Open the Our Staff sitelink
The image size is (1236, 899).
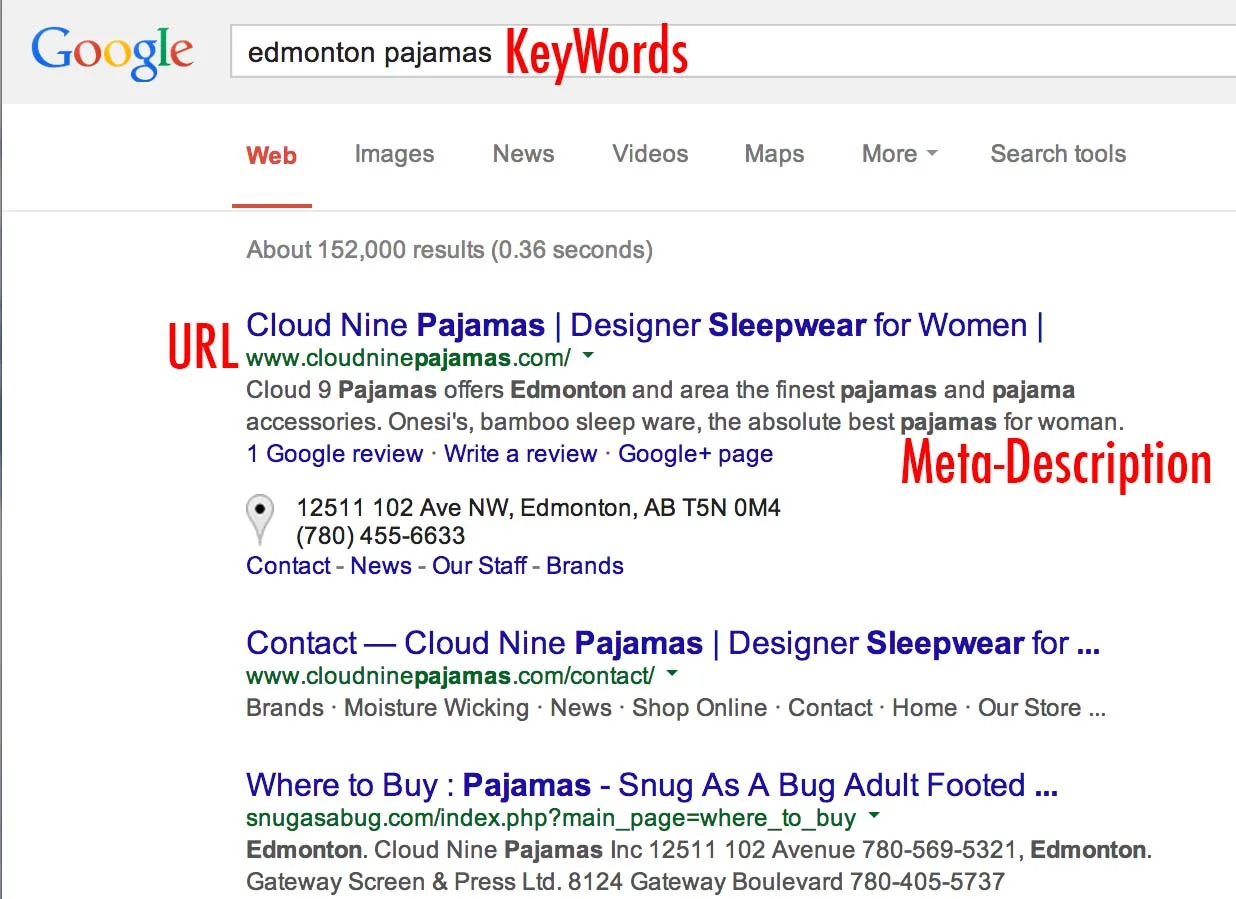point(479,566)
